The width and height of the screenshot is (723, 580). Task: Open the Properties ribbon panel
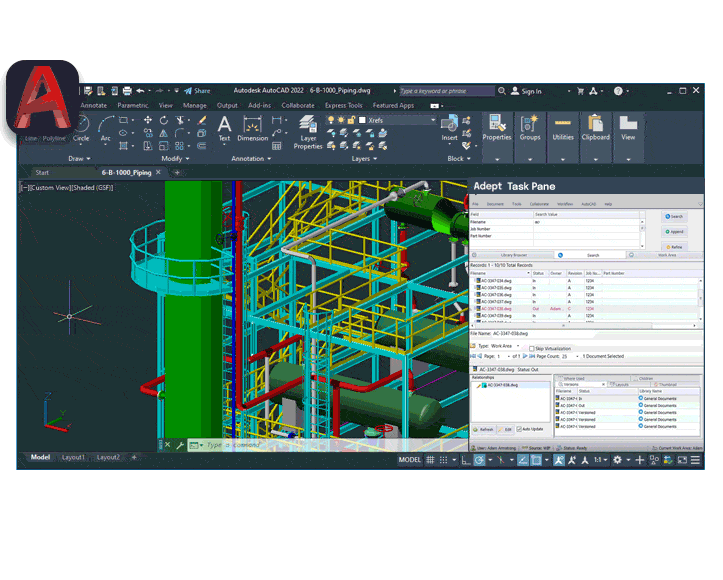coord(497,137)
